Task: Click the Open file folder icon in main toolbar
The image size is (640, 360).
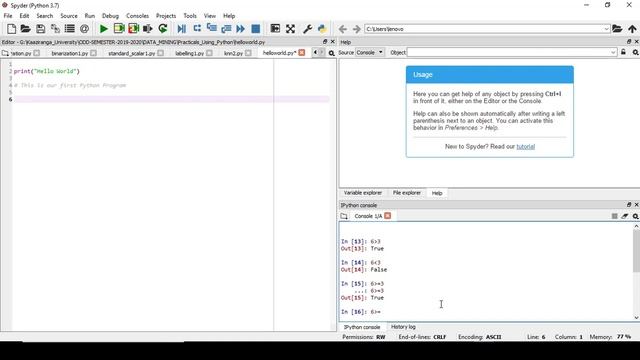Action: click(26, 29)
